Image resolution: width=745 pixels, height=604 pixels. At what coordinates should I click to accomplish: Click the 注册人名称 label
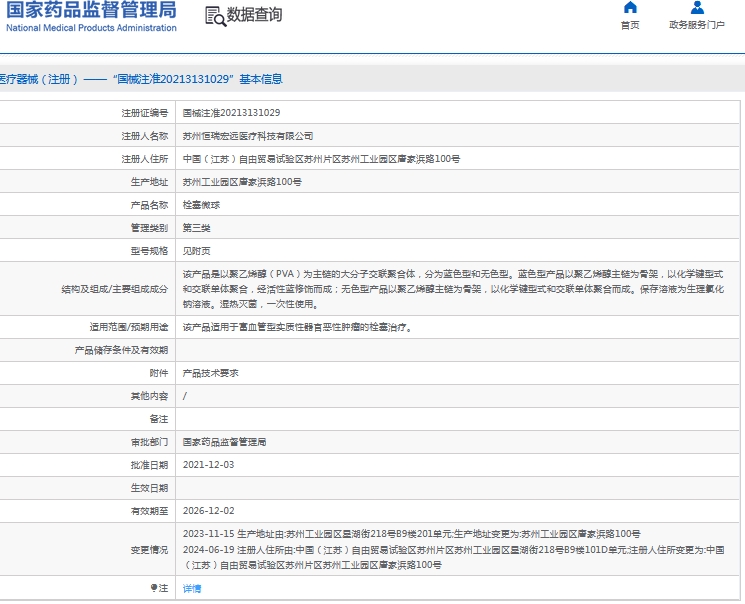(144, 136)
